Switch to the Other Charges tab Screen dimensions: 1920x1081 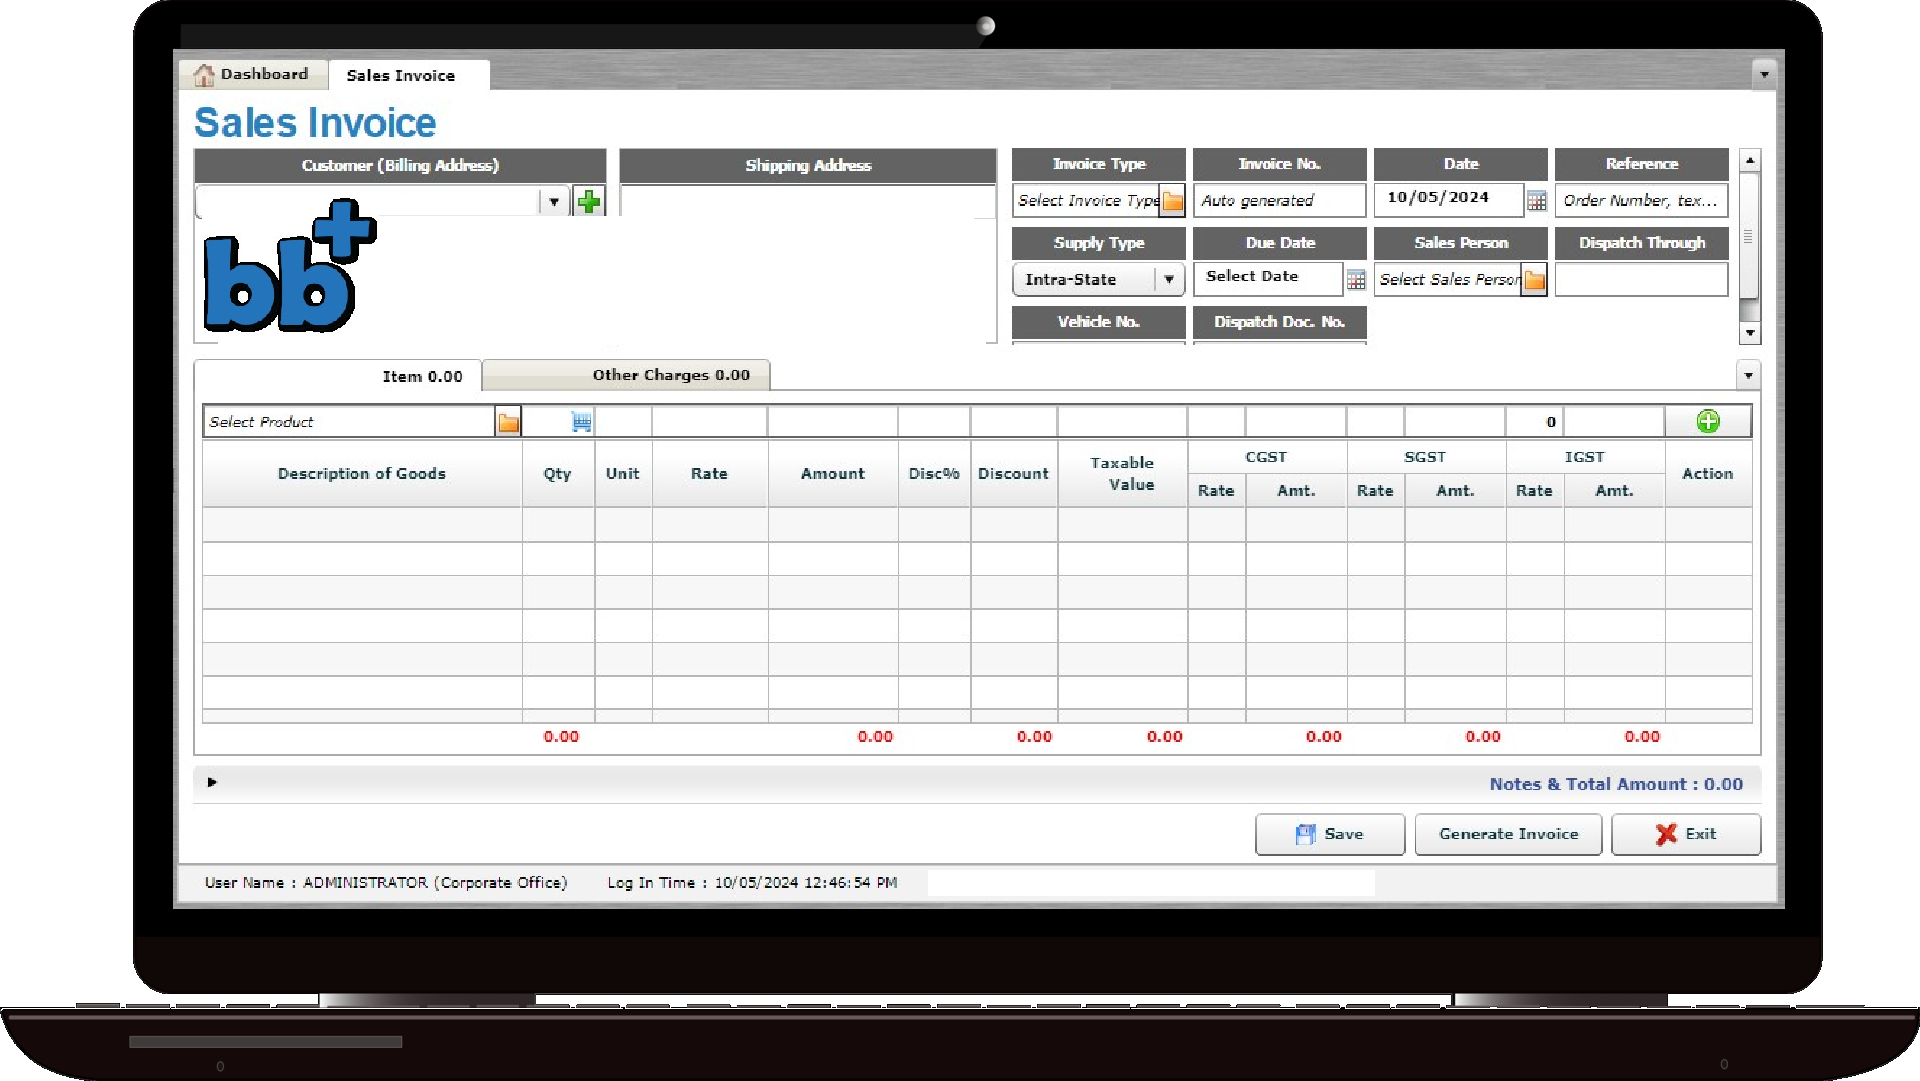pos(670,375)
